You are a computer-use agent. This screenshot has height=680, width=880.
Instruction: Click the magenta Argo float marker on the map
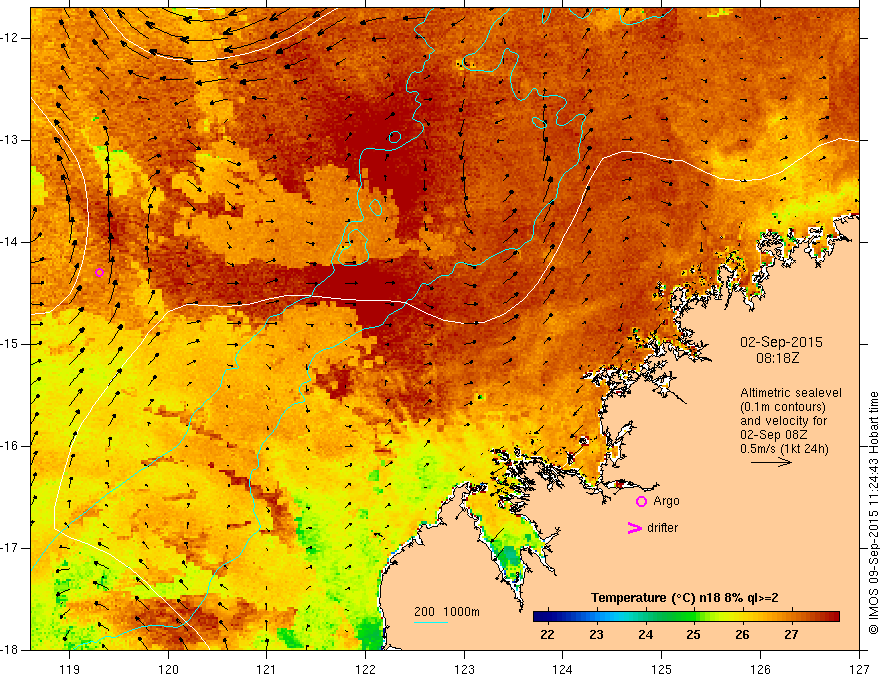tap(99, 273)
